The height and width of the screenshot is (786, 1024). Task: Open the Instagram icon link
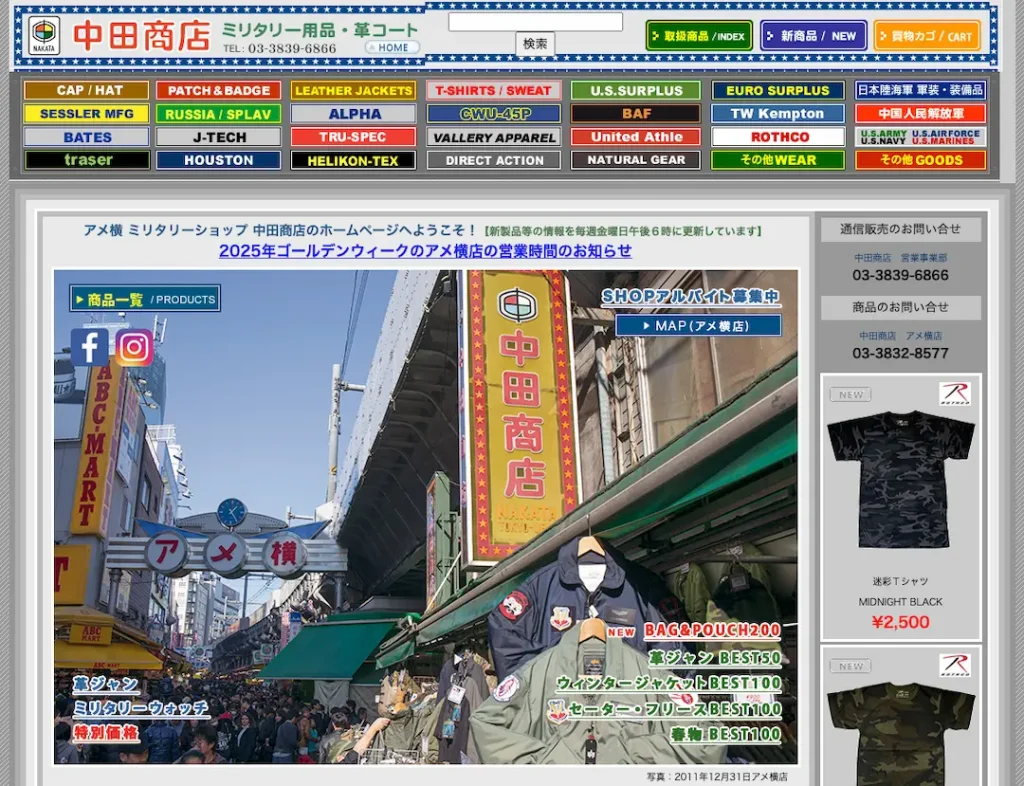pyautogui.click(x=134, y=347)
